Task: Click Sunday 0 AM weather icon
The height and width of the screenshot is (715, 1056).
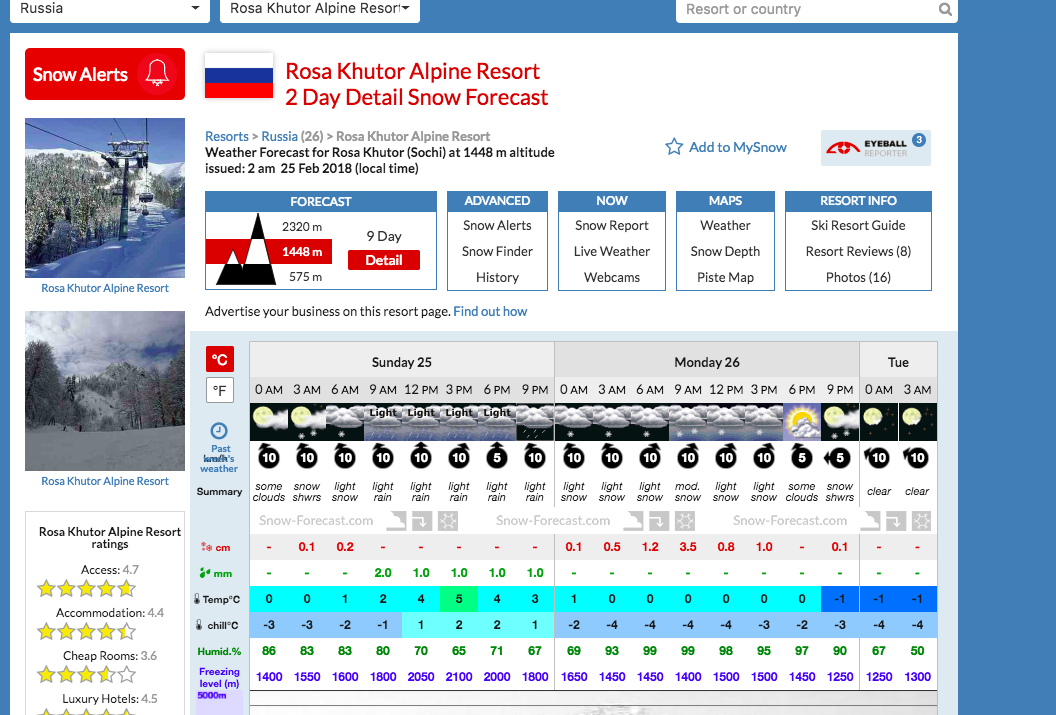Action: click(x=269, y=422)
